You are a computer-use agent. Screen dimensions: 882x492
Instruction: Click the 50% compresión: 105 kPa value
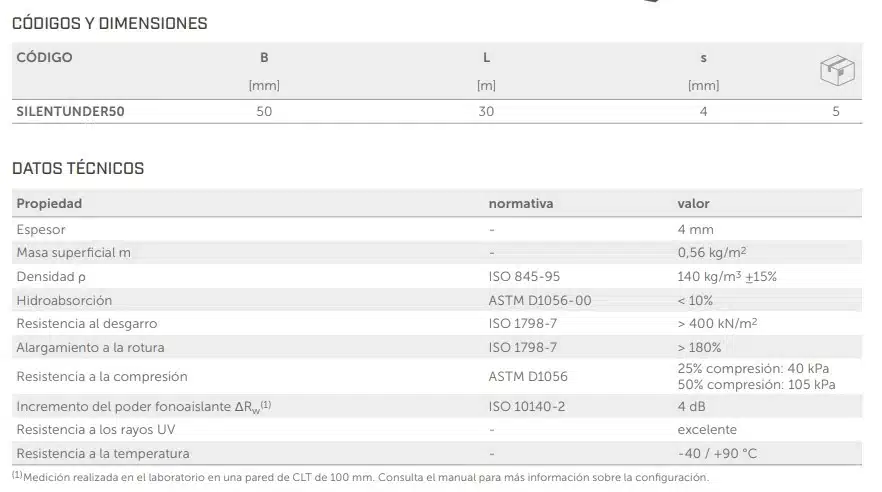point(756,385)
